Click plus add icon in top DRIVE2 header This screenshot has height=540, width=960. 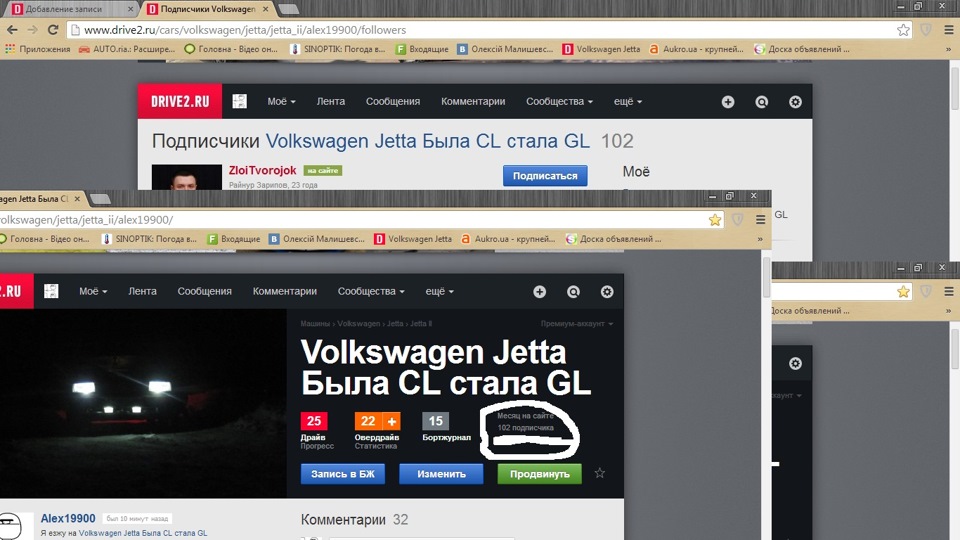pos(727,102)
